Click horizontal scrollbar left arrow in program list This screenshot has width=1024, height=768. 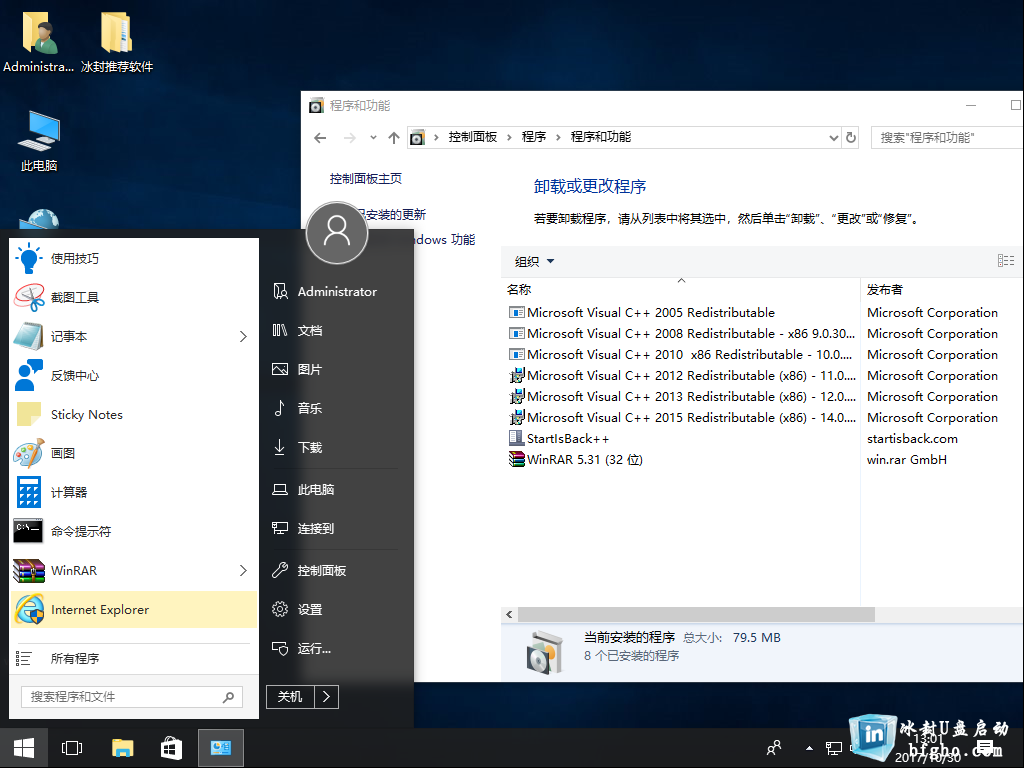[x=509, y=615]
